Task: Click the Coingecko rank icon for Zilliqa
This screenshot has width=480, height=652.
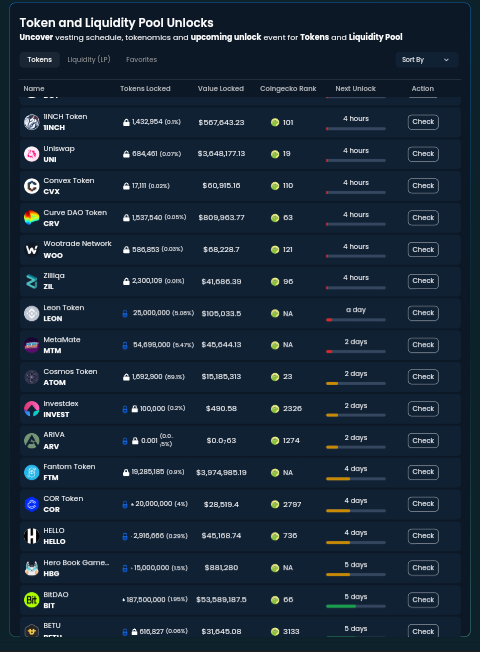Action: 275,282
